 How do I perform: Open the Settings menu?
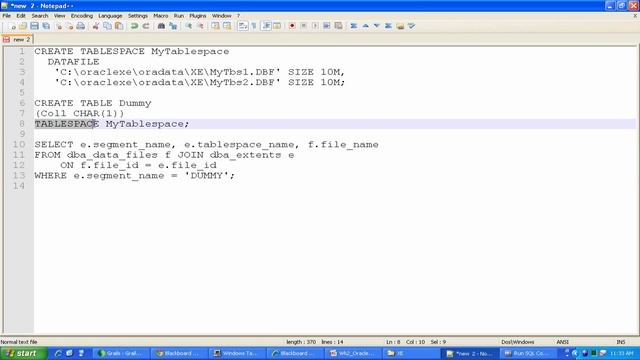(x=138, y=16)
